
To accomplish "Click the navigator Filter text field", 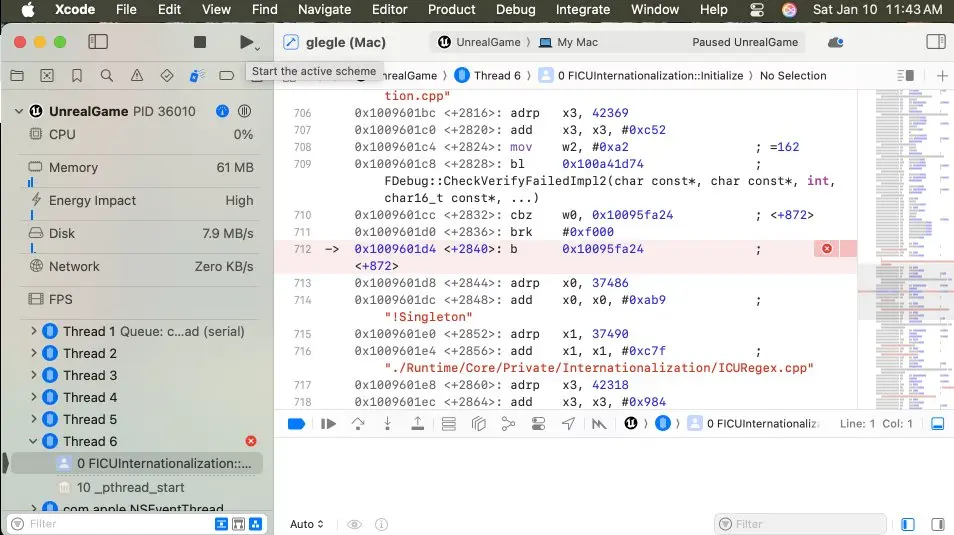I will tap(115, 524).
